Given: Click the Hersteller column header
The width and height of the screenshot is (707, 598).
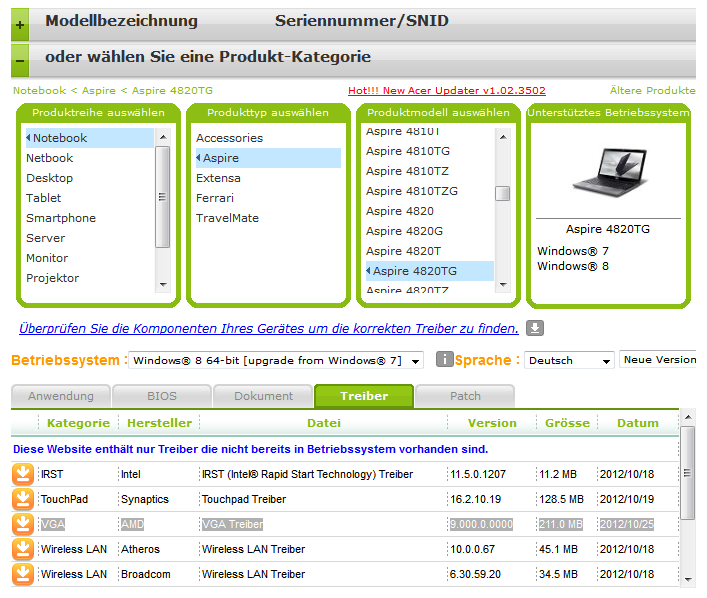Looking at the screenshot, I should (159, 423).
